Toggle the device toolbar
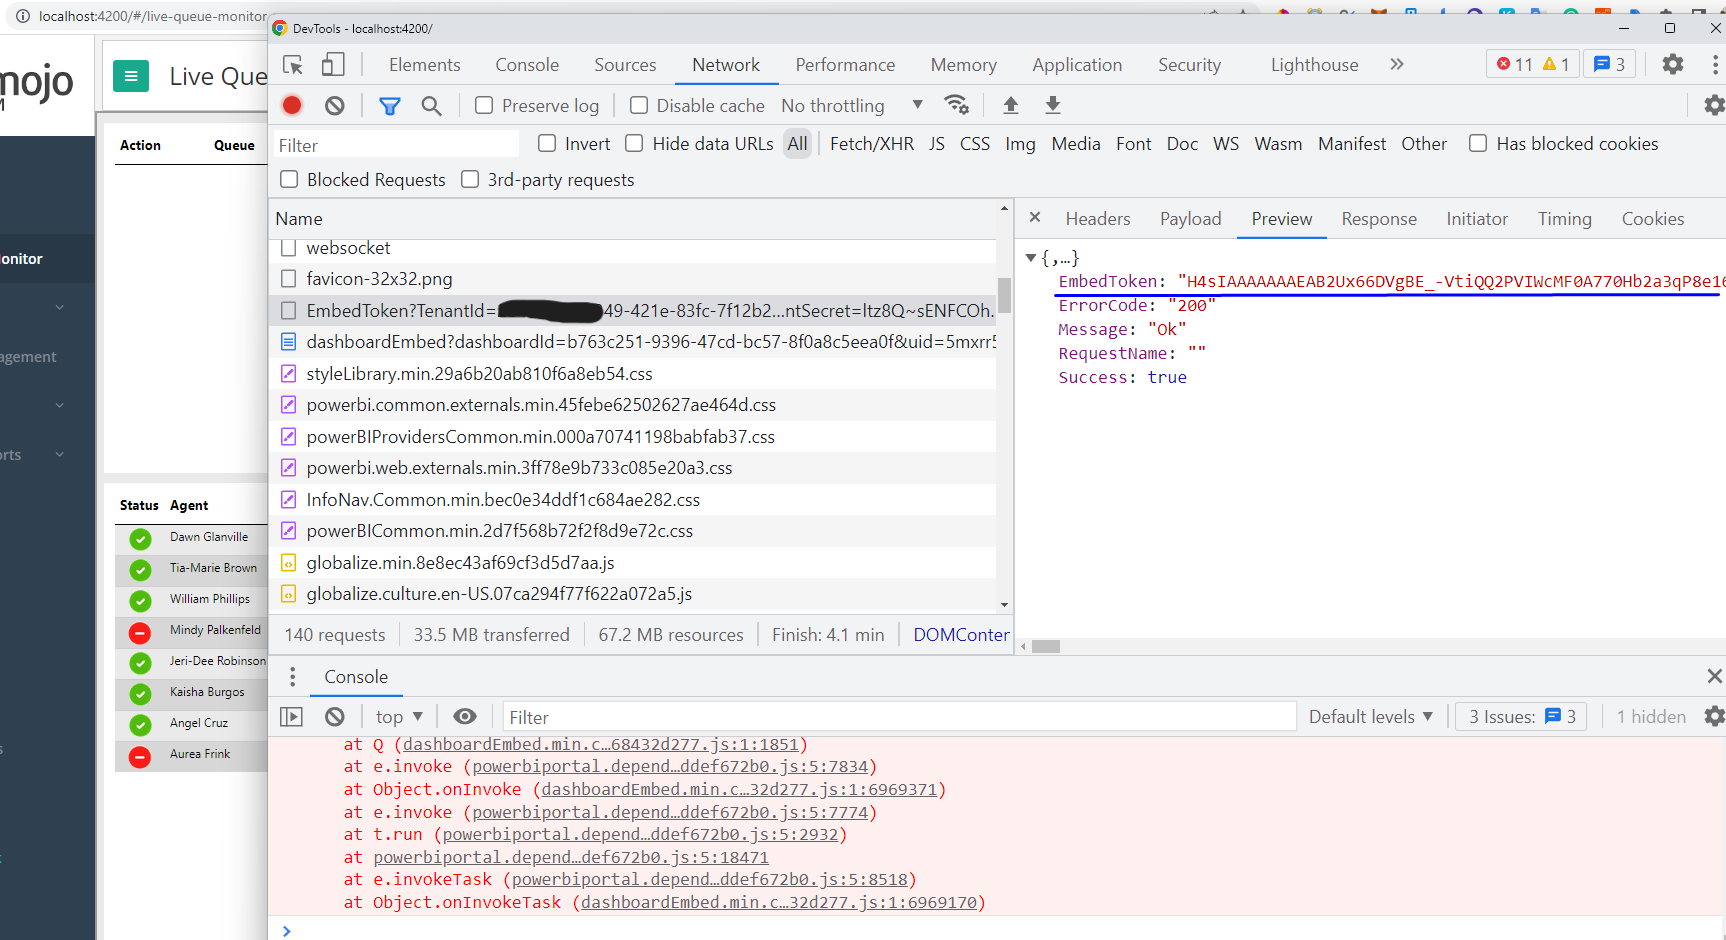 tap(333, 64)
